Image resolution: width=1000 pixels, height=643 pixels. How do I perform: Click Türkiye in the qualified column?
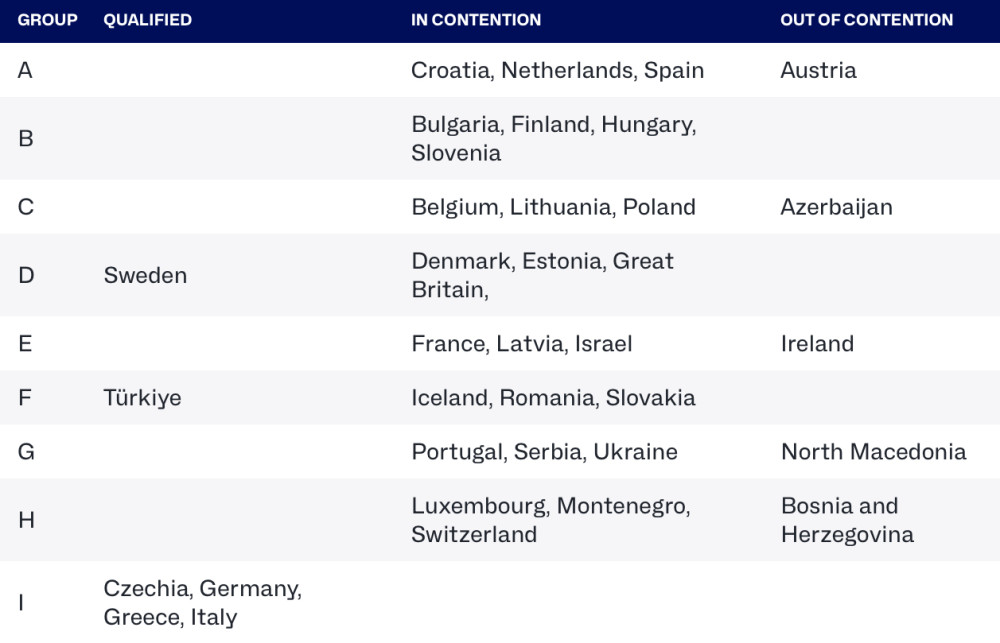click(x=142, y=397)
